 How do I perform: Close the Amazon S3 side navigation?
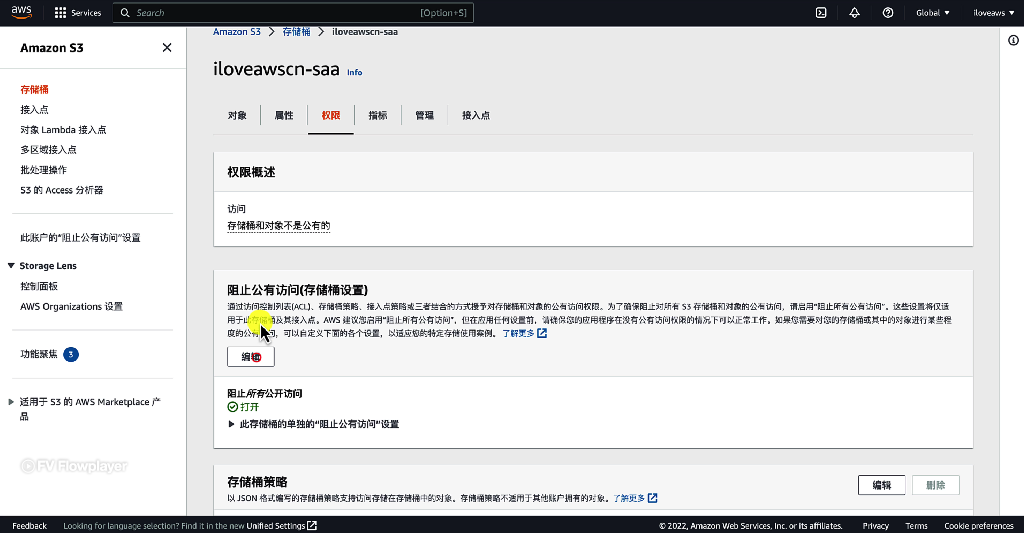click(167, 48)
